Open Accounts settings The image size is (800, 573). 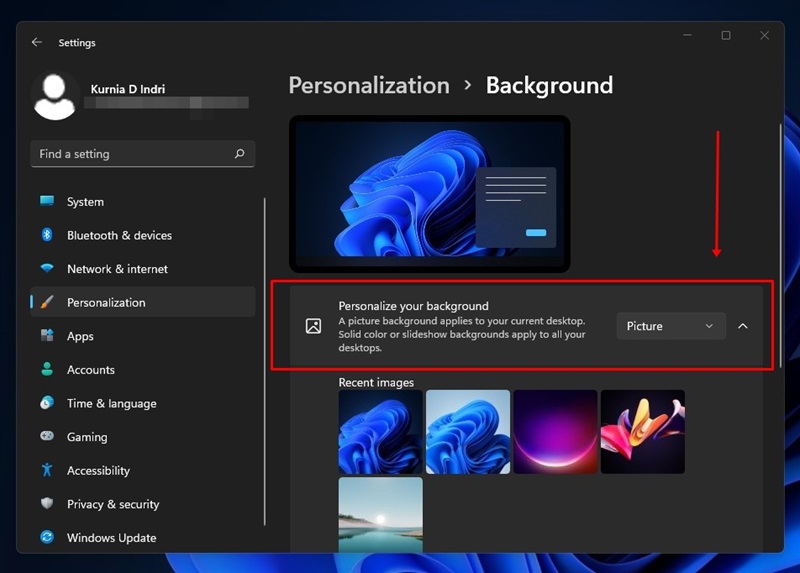click(x=143, y=370)
